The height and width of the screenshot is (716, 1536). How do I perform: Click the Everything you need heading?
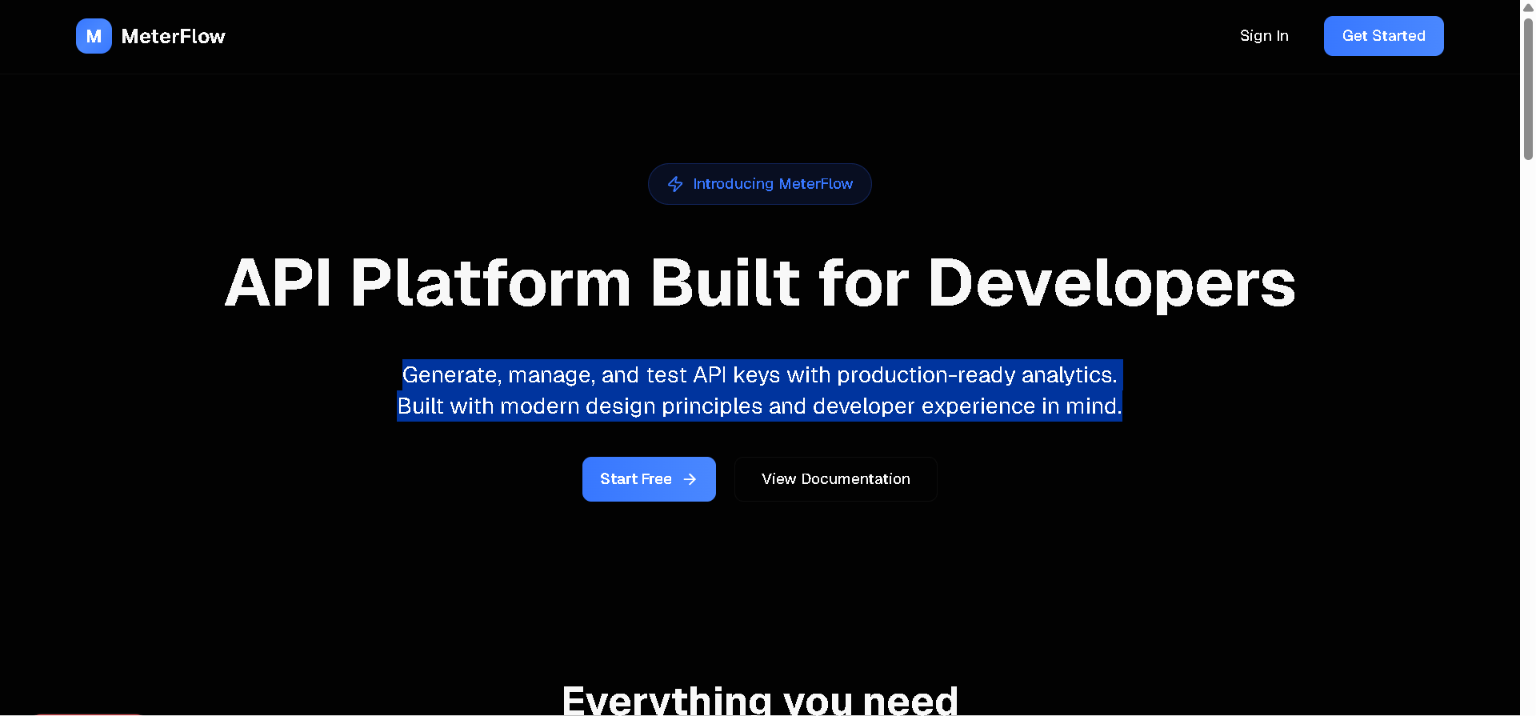tap(760, 698)
